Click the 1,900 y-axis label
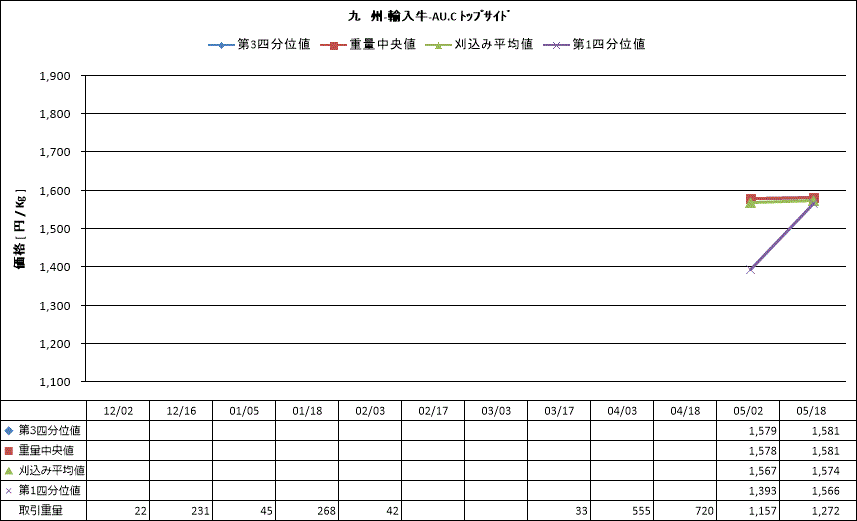 click(x=55, y=76)
